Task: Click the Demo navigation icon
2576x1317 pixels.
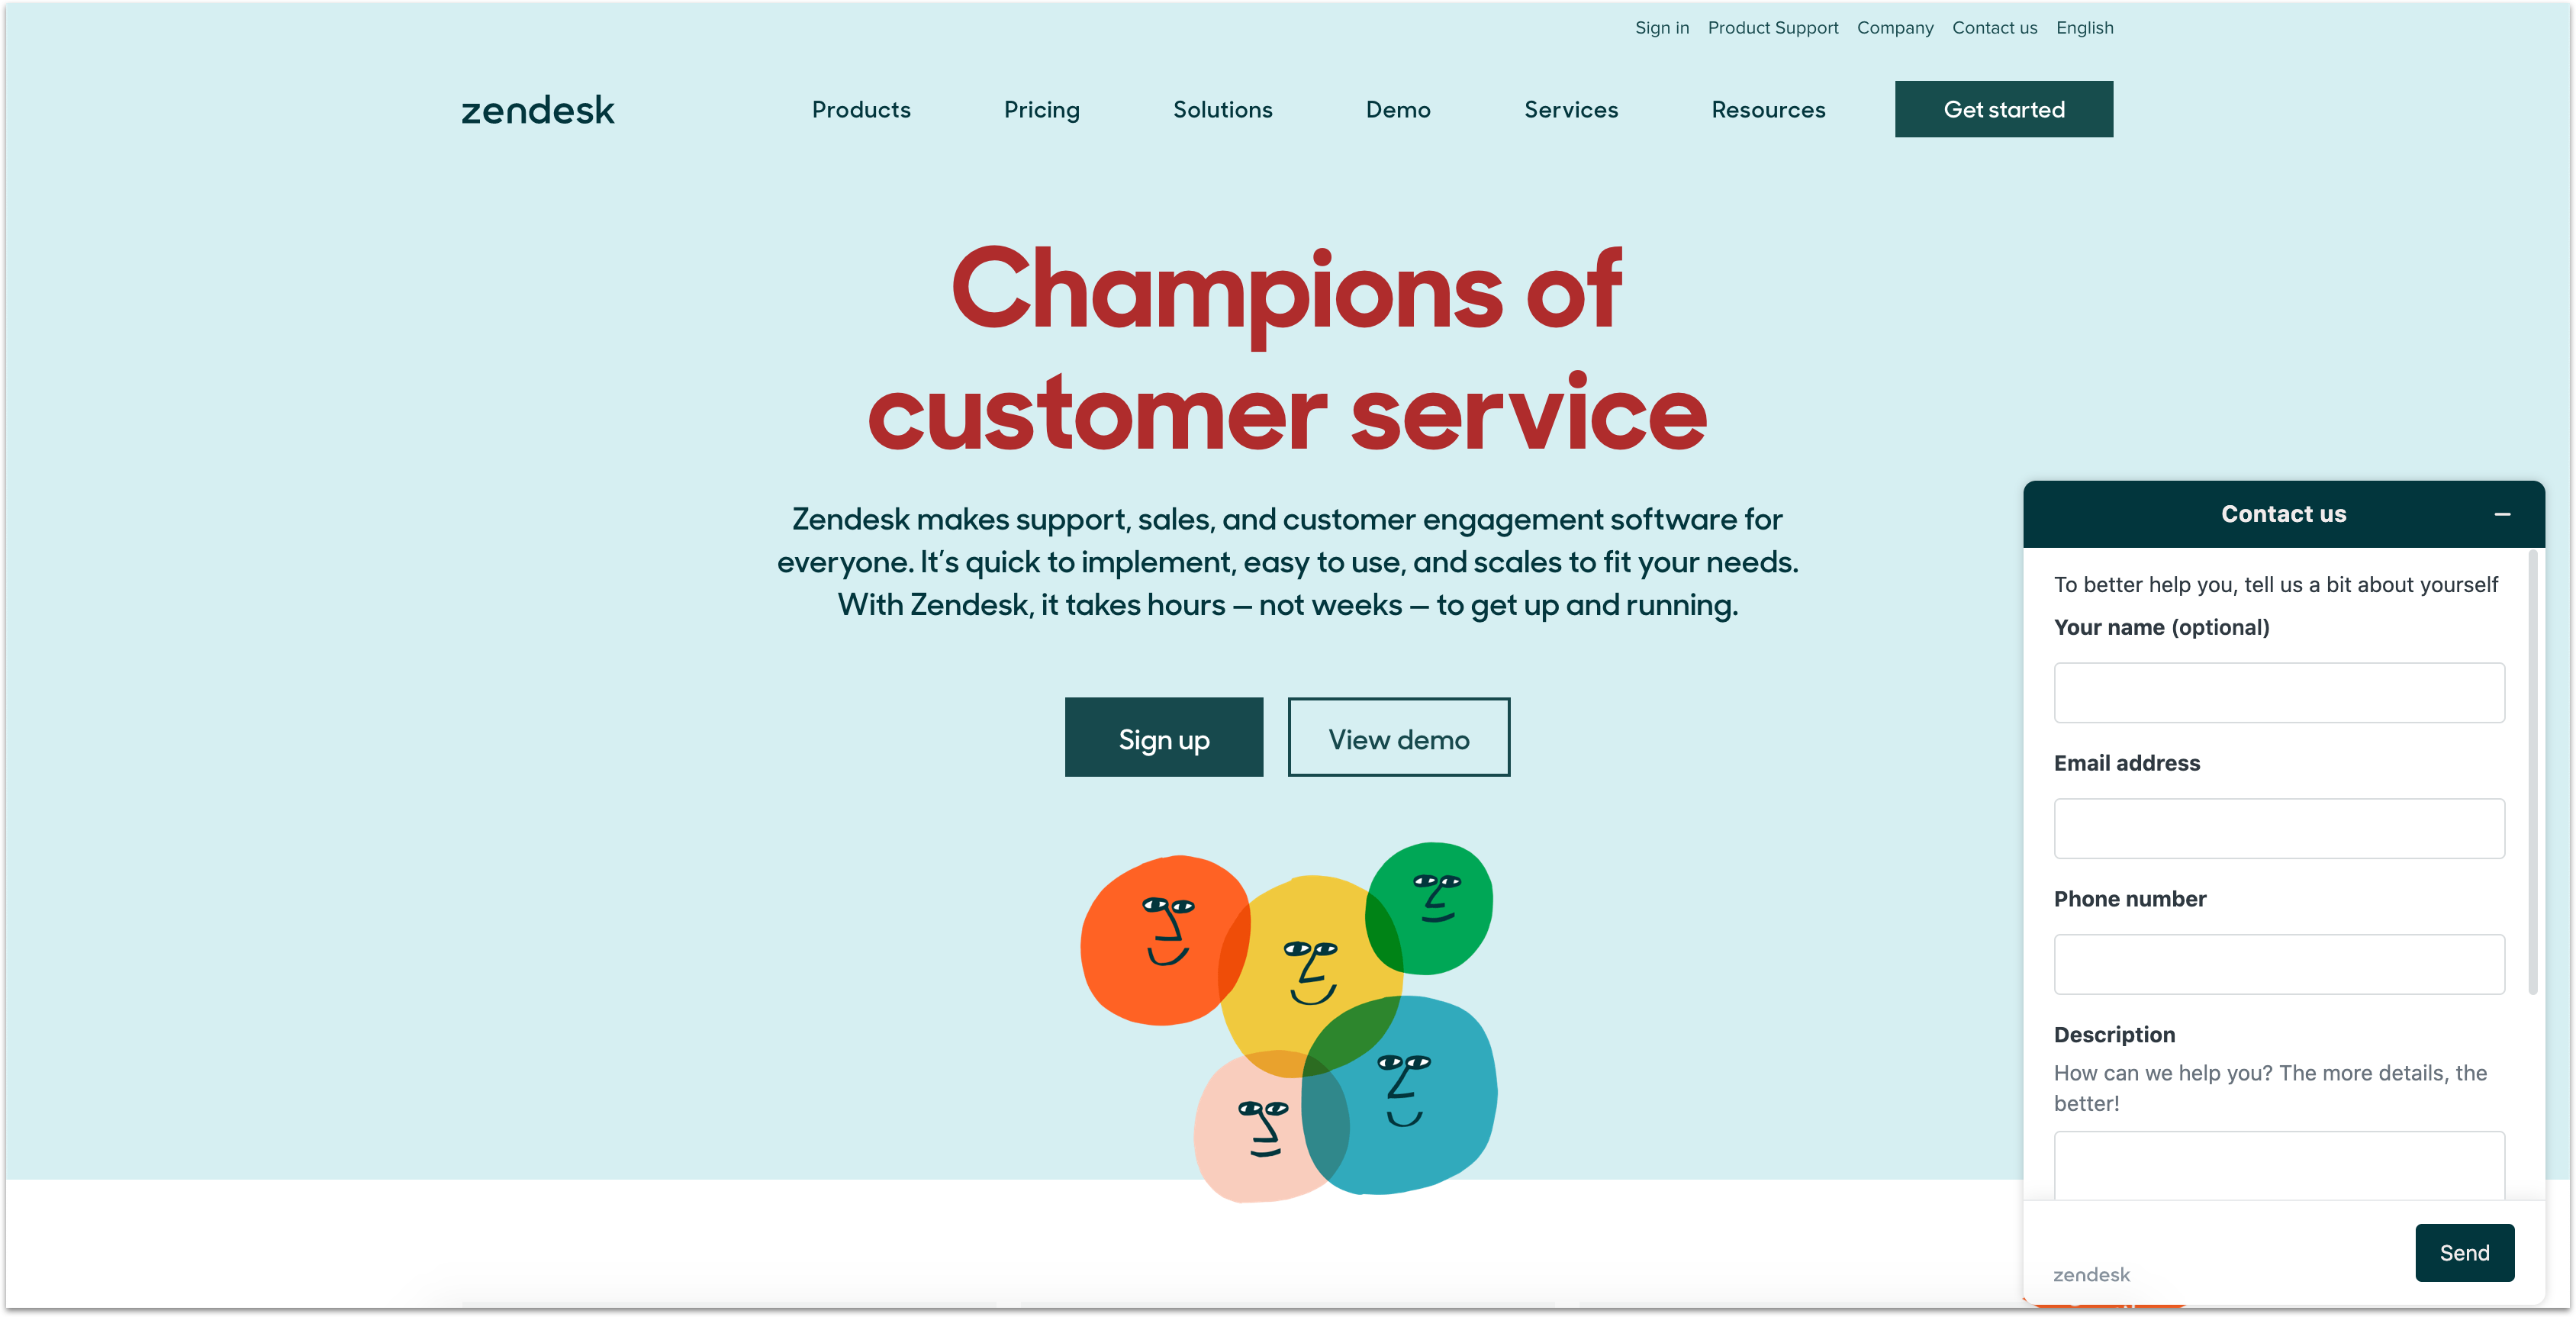Action: (1399, 109)
